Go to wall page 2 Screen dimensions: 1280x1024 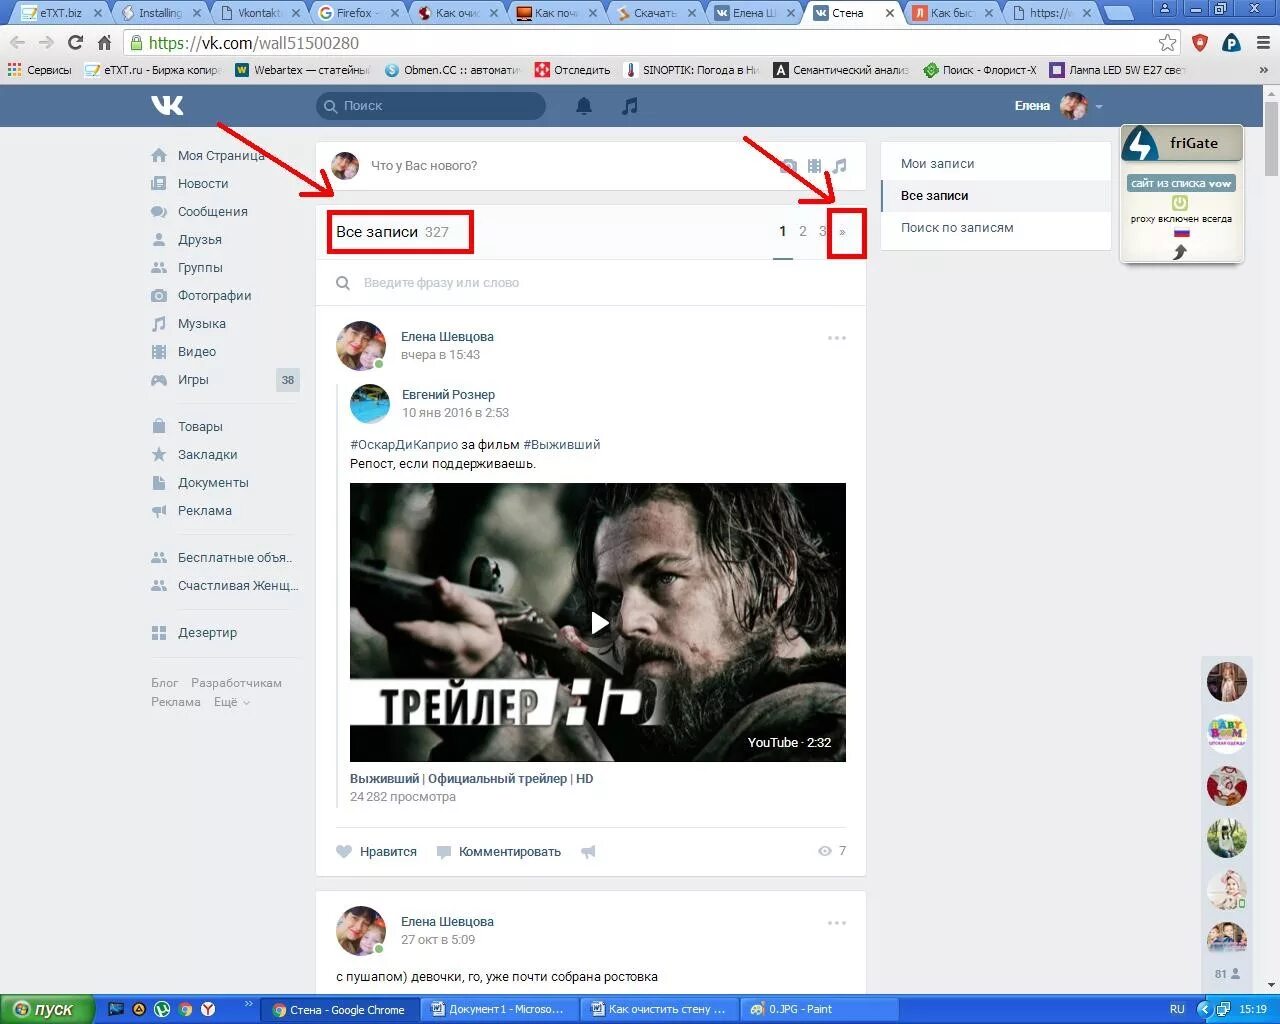(802, 231)
